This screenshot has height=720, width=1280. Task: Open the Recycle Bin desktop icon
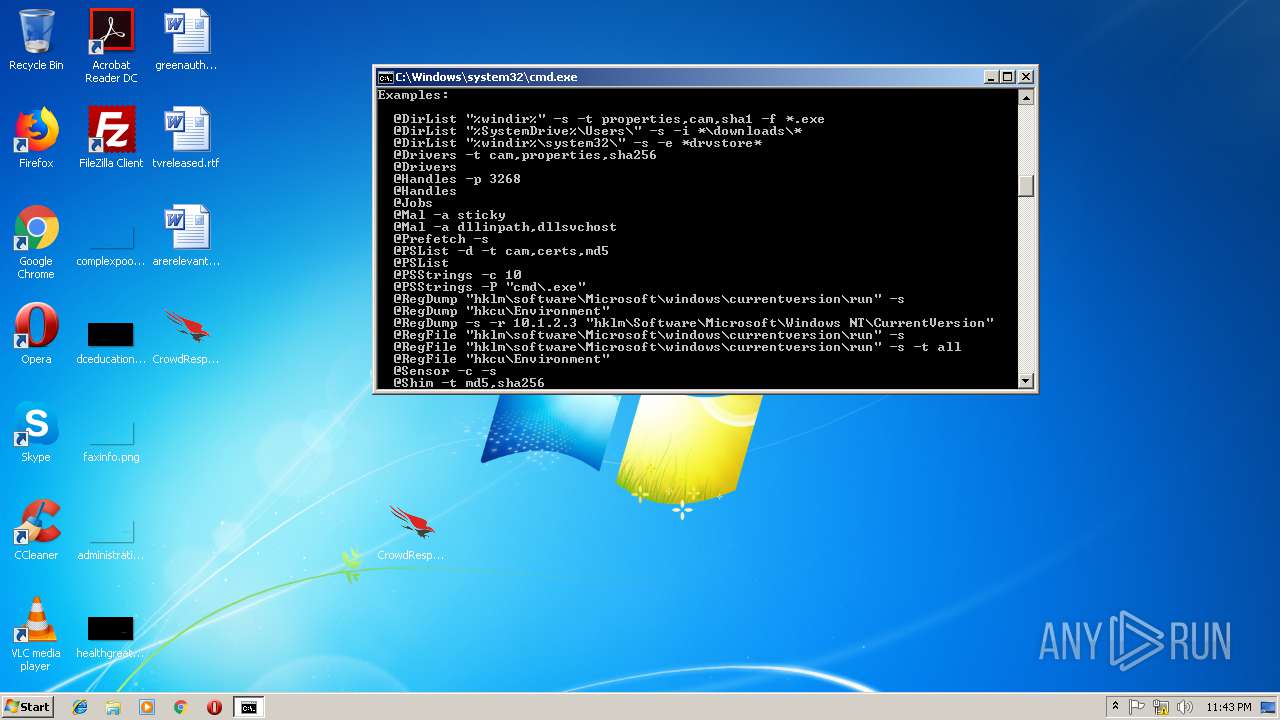pos(36,40)
